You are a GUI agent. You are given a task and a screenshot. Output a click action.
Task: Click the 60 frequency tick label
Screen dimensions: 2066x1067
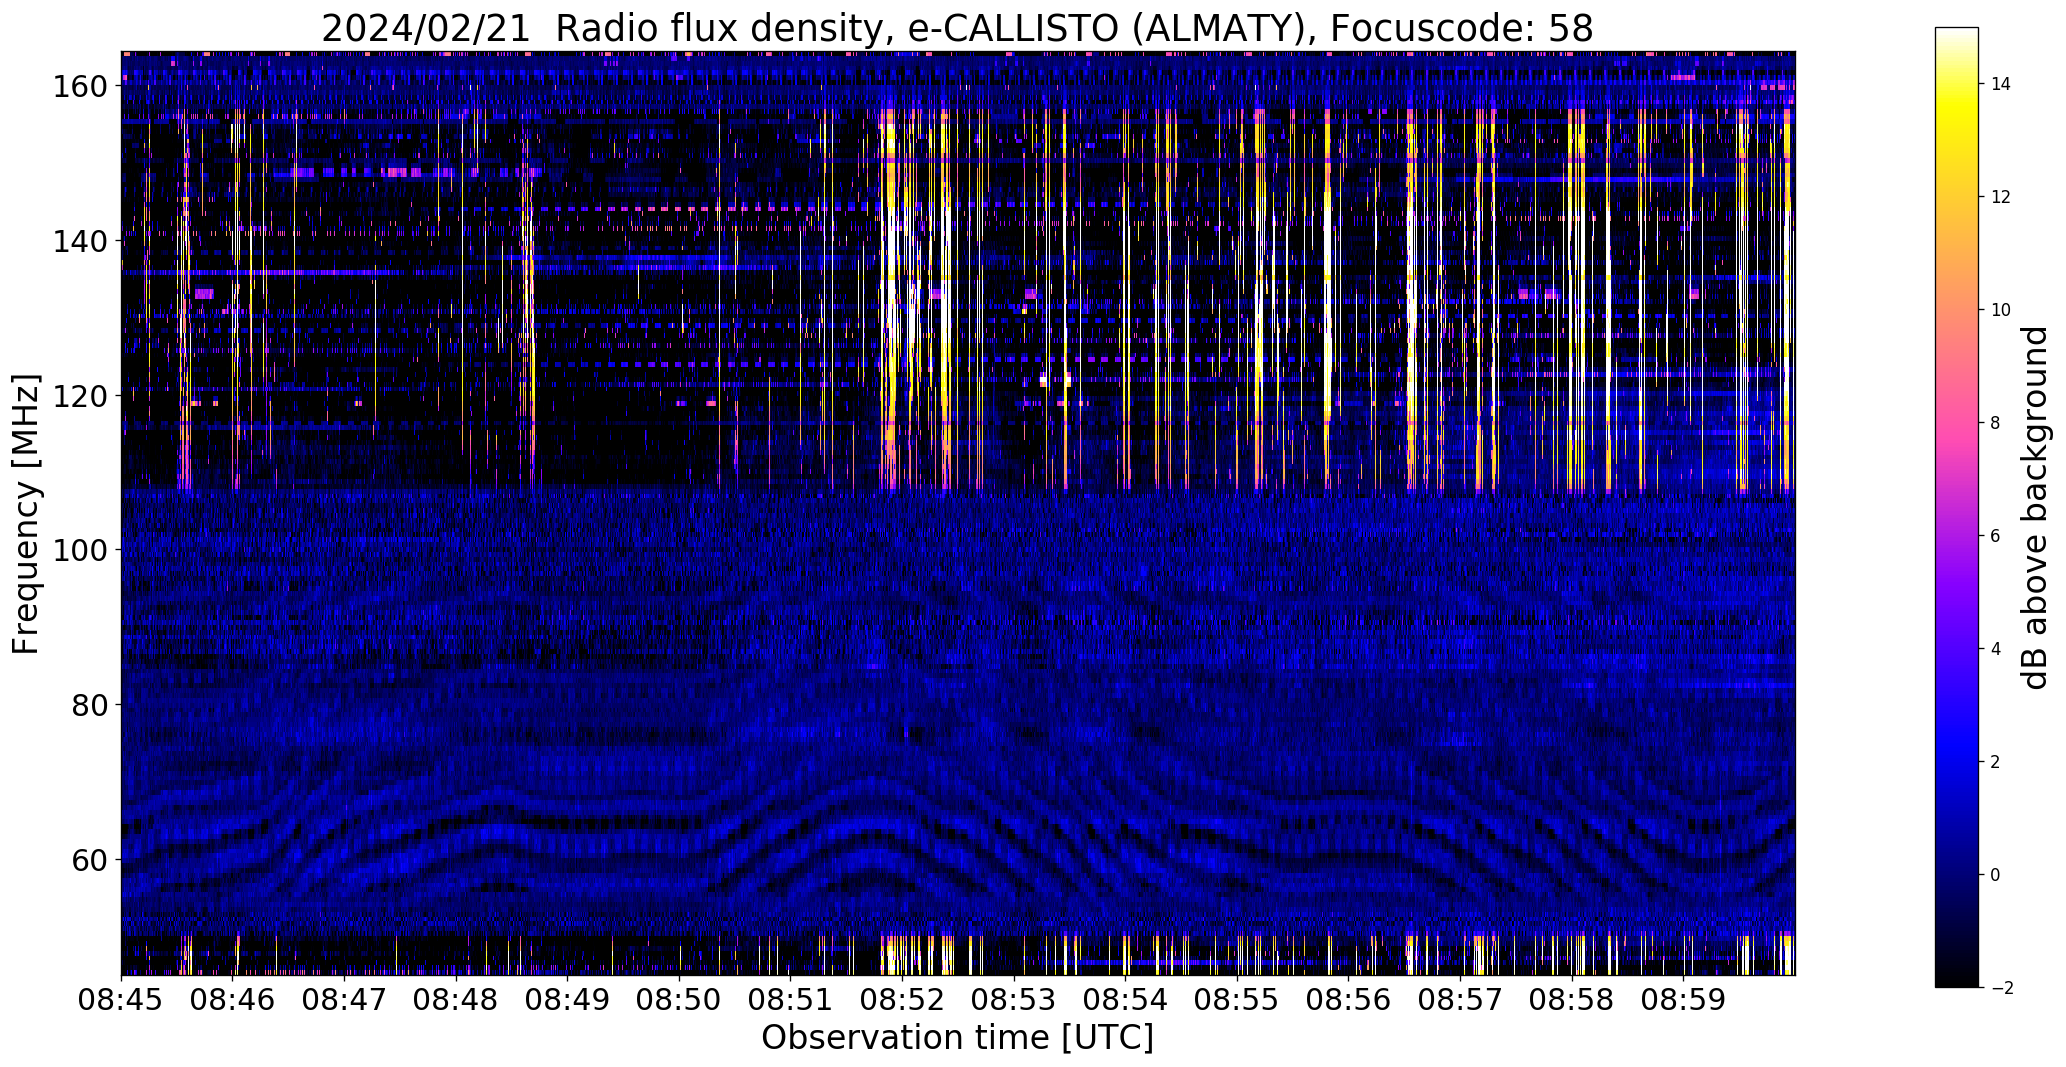[88, 860]
